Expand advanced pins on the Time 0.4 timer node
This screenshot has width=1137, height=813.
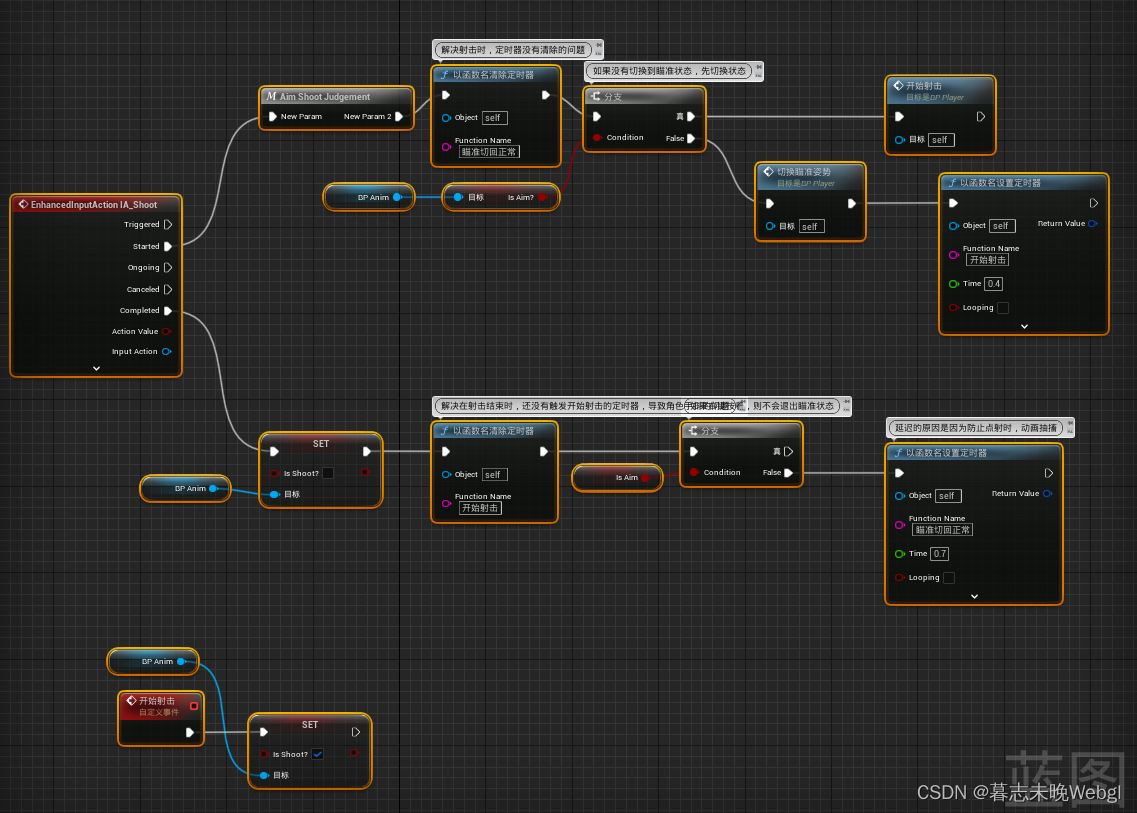tap(1024, 326)
